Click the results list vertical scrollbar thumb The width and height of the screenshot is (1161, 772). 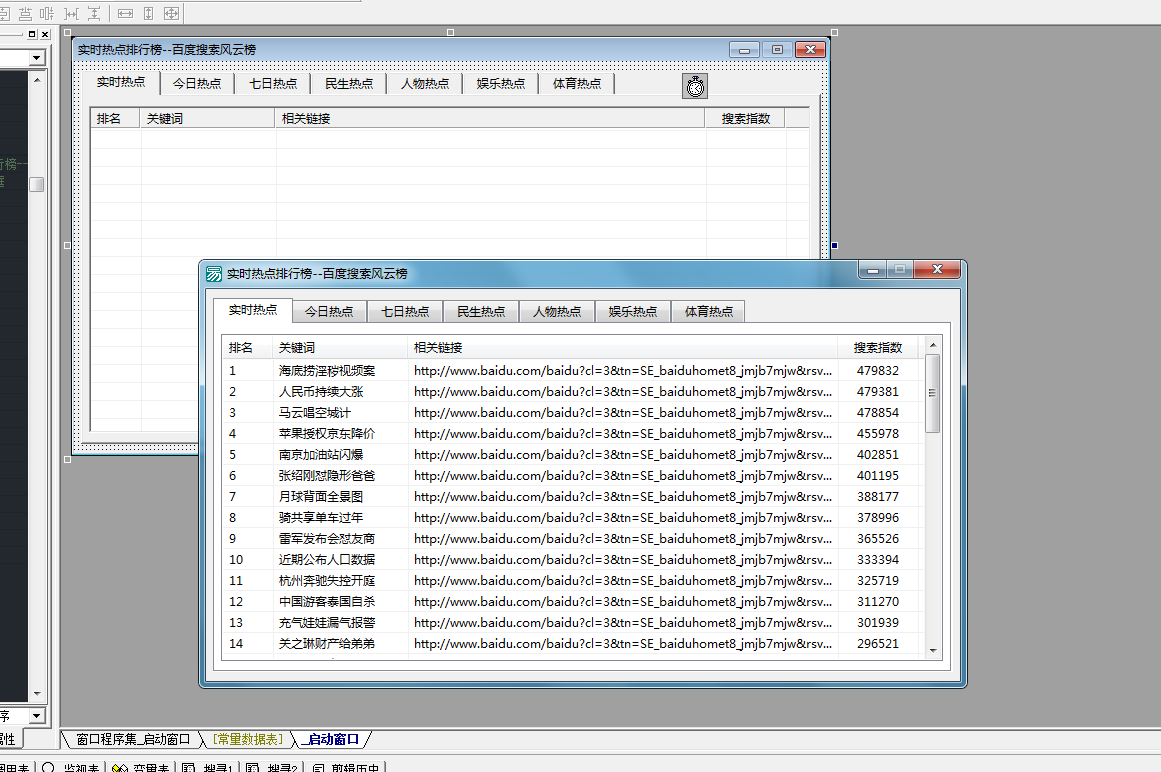click(x=933, y=393)
